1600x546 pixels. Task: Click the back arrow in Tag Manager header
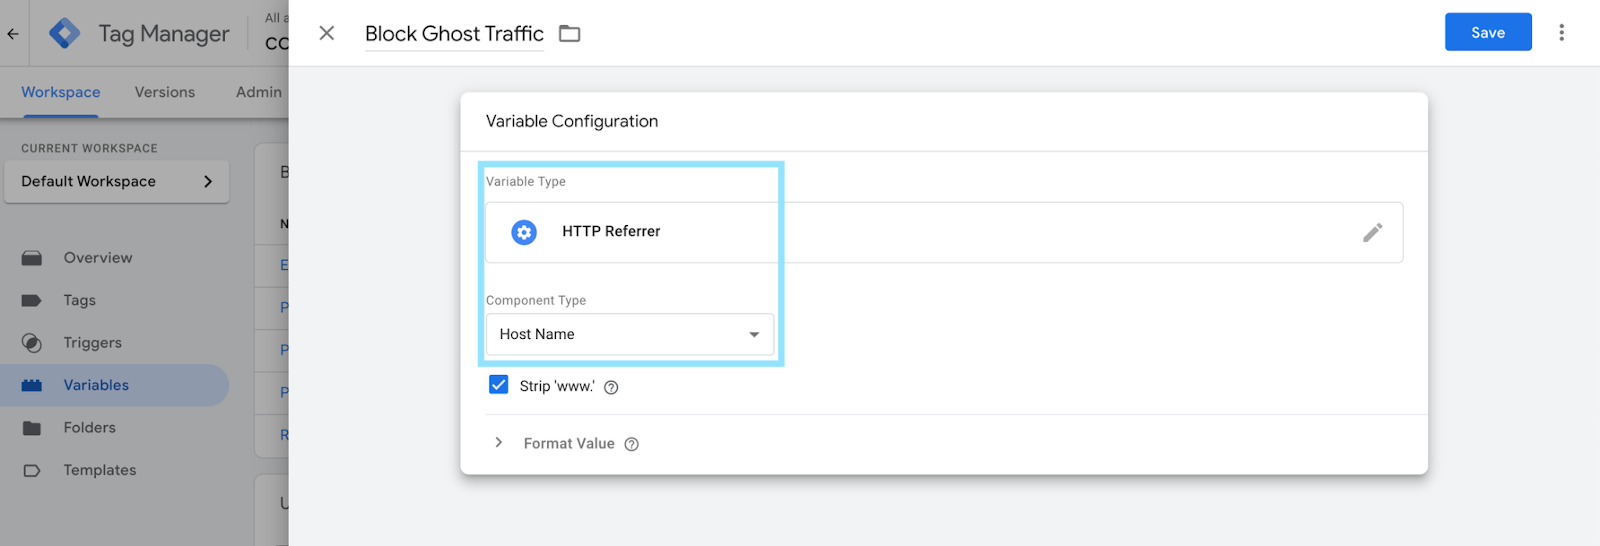12,34
